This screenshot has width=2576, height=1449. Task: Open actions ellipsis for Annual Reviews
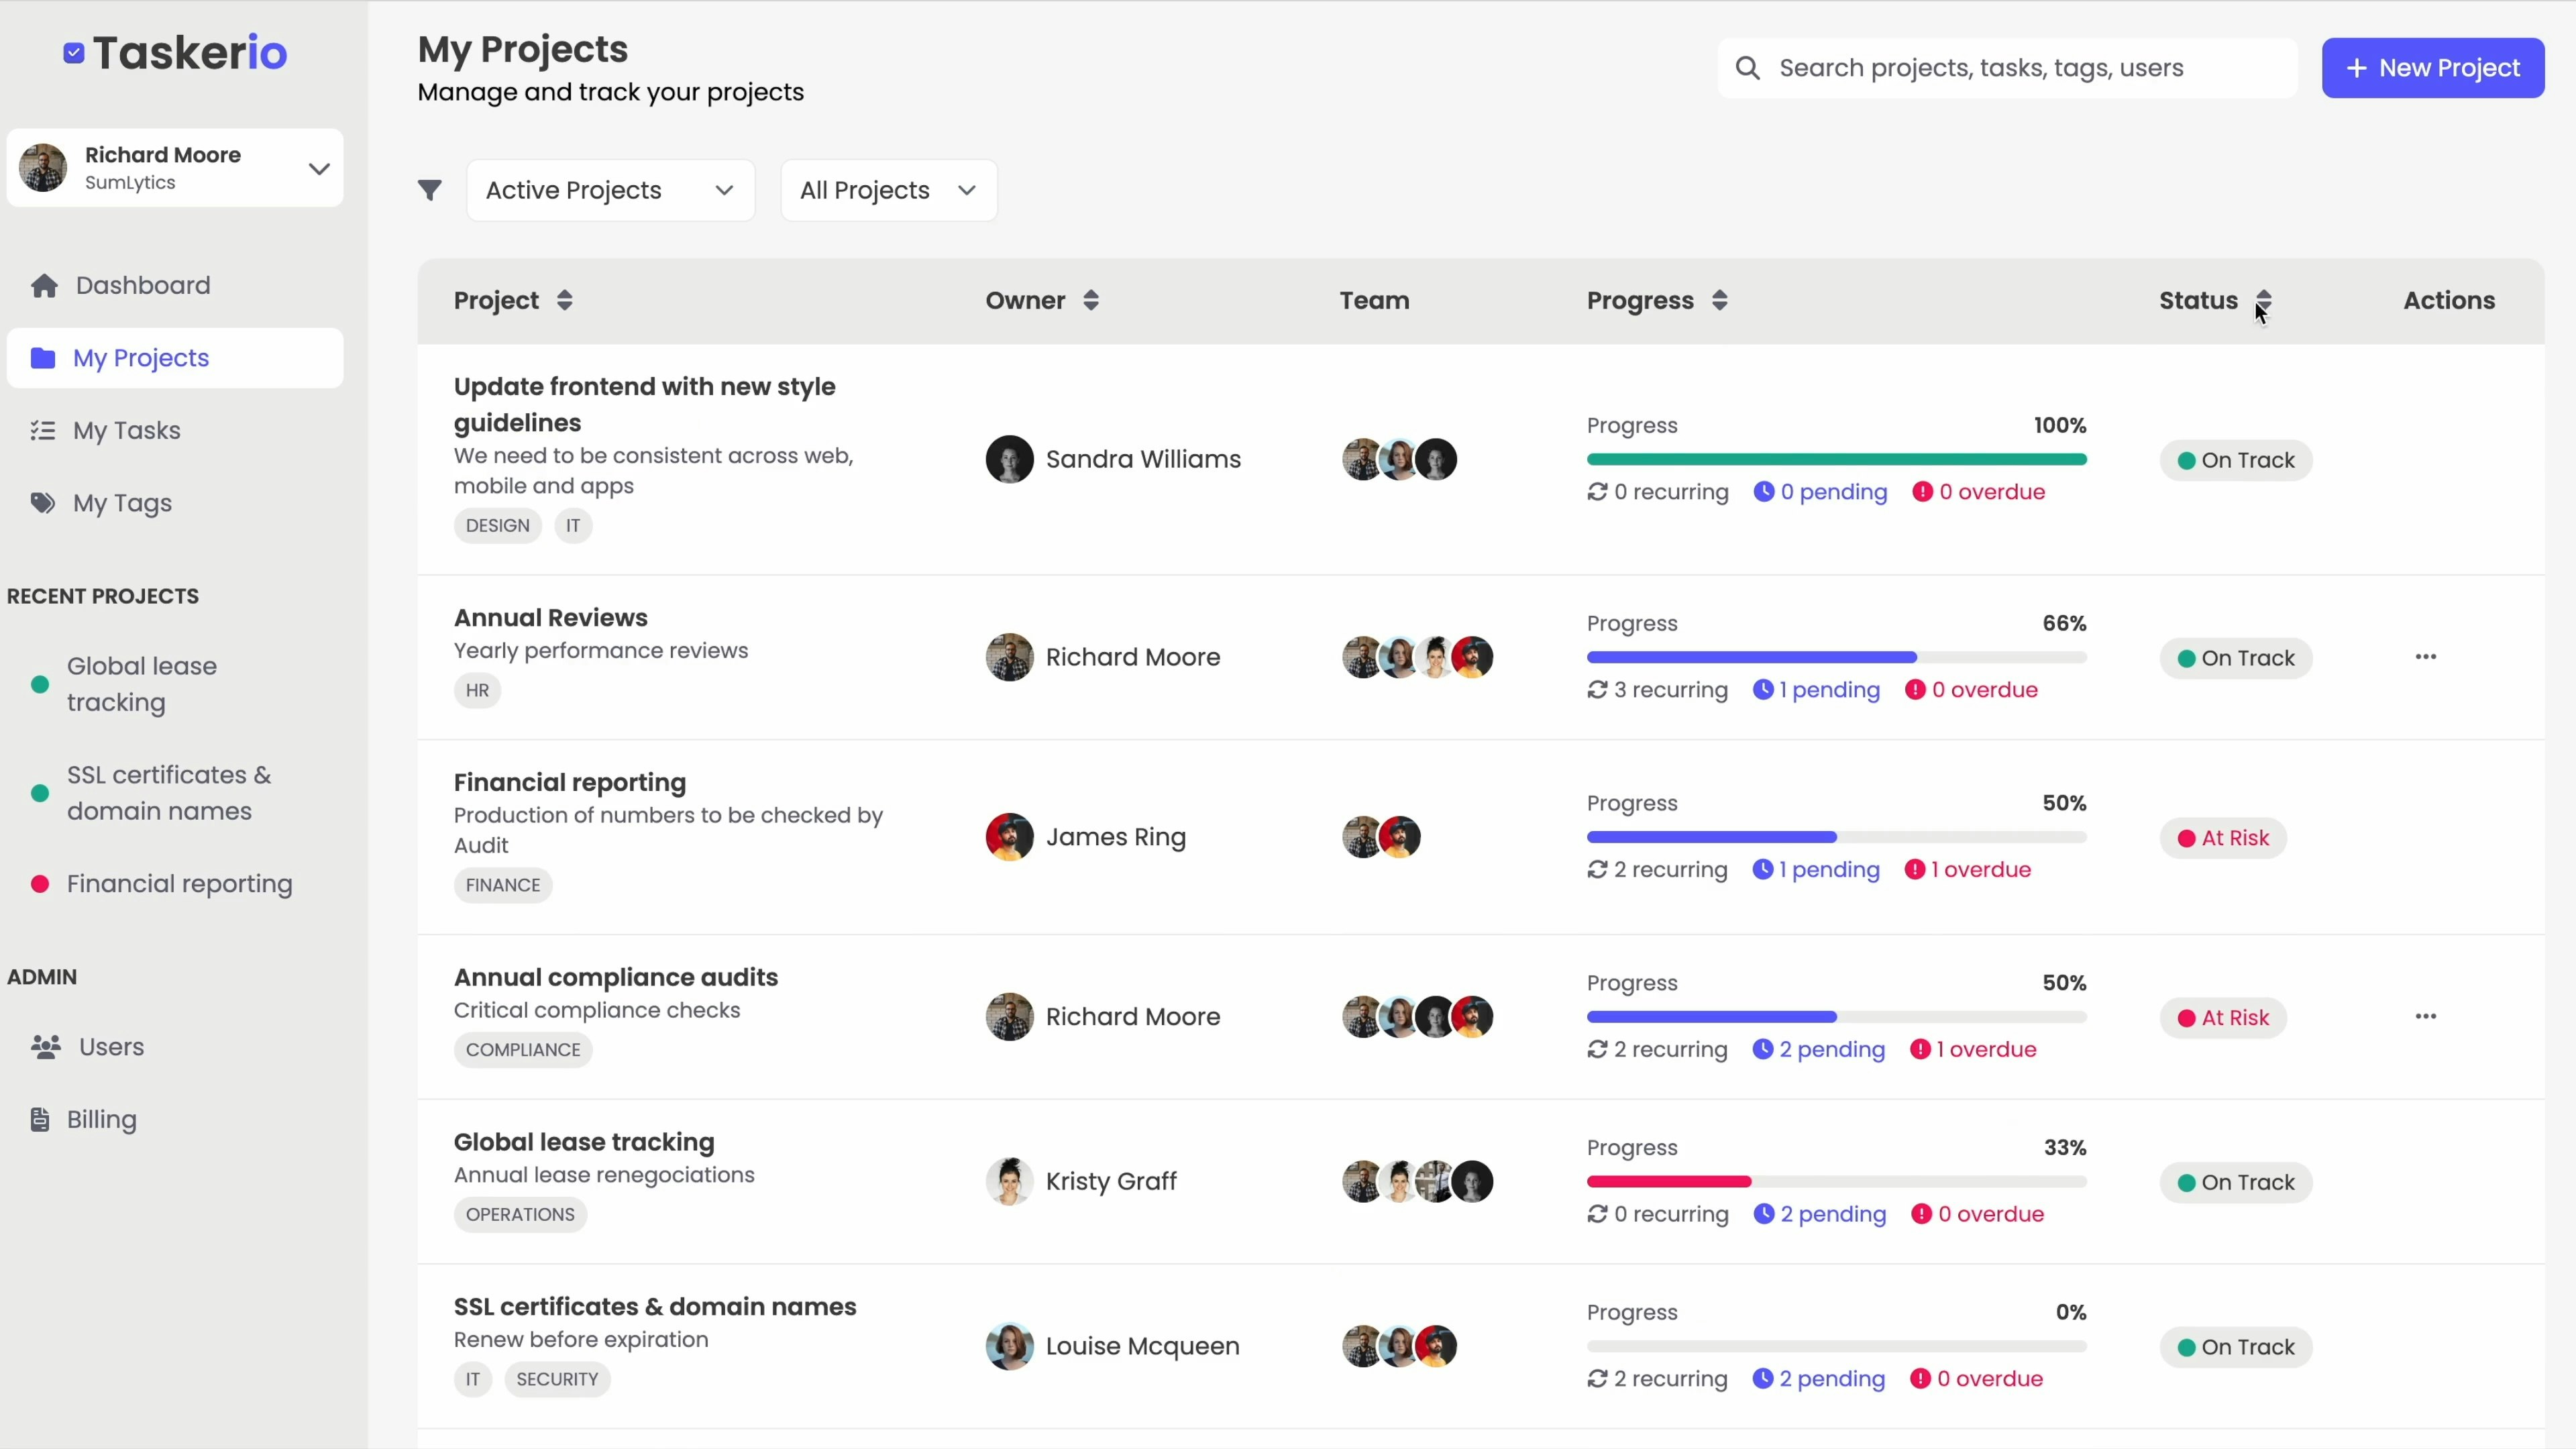(2425, 657)
